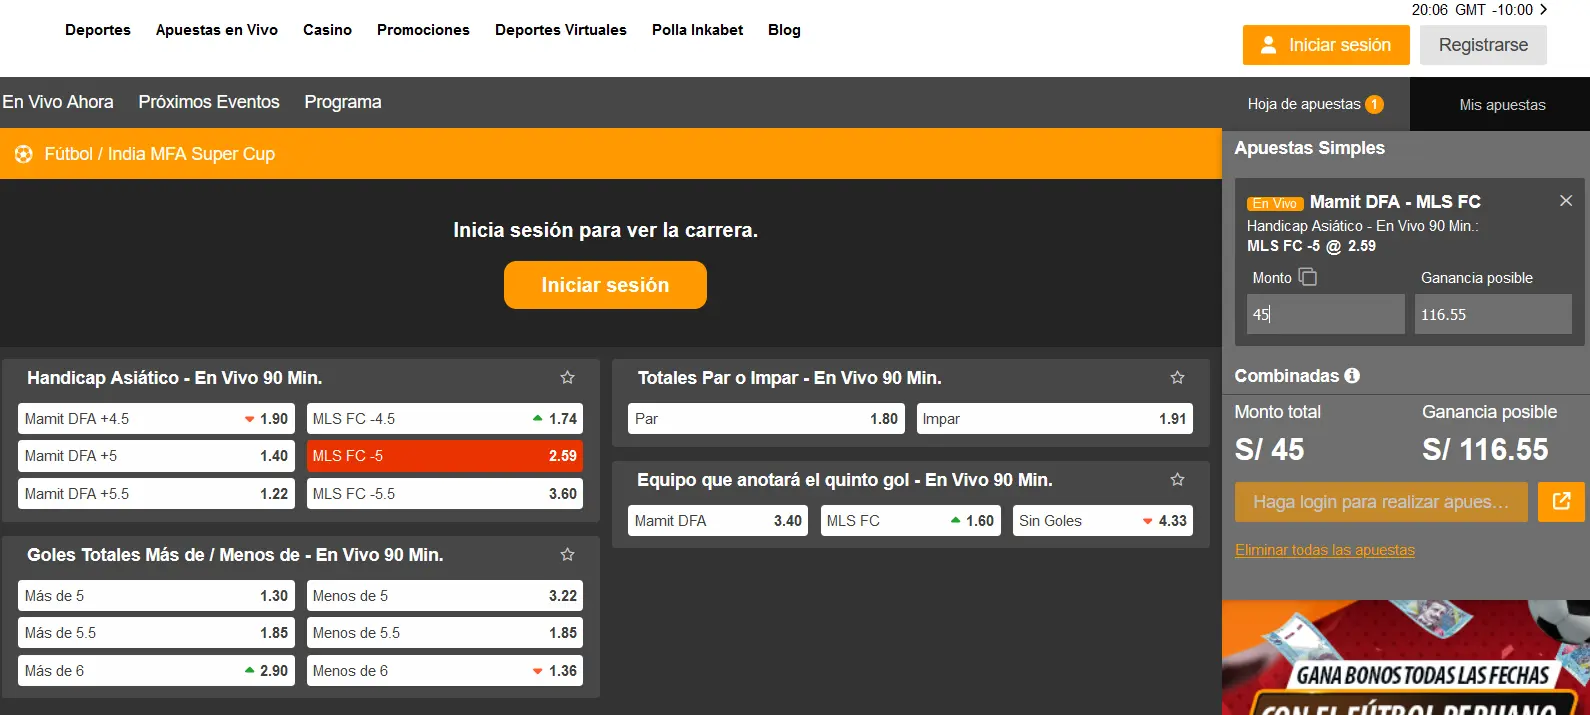This screenshot has width=1590, height=715.
Task: Star the Totales Par o Impar market
Action: pos(1177,378)
